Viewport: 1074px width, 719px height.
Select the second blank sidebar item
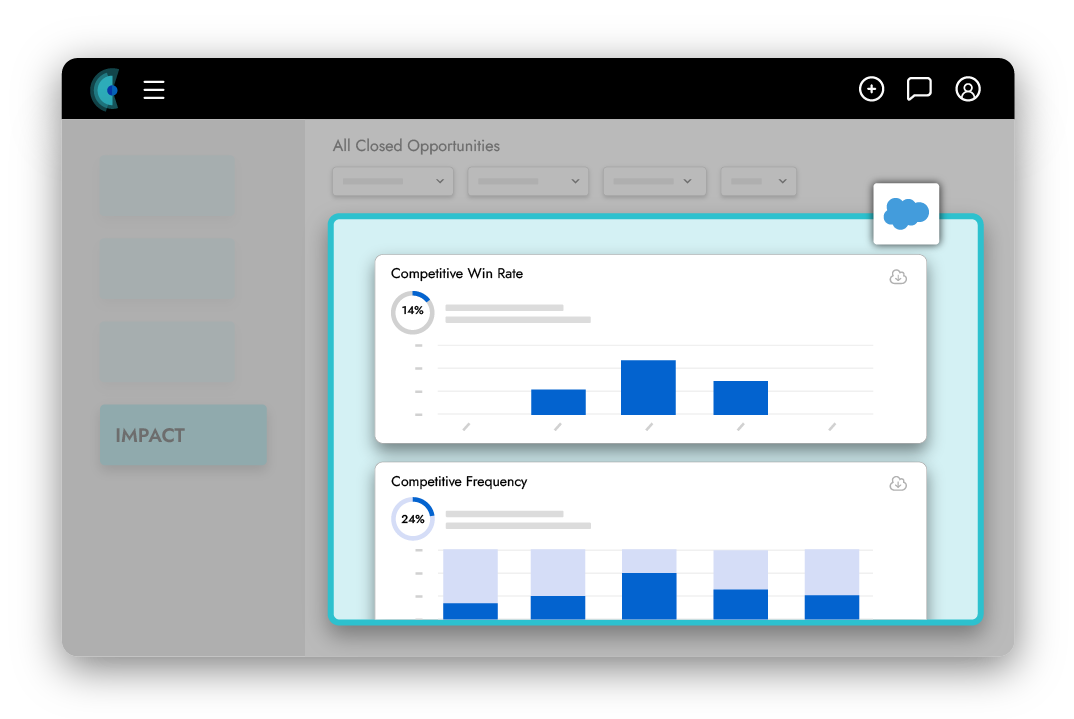[167, 270]
